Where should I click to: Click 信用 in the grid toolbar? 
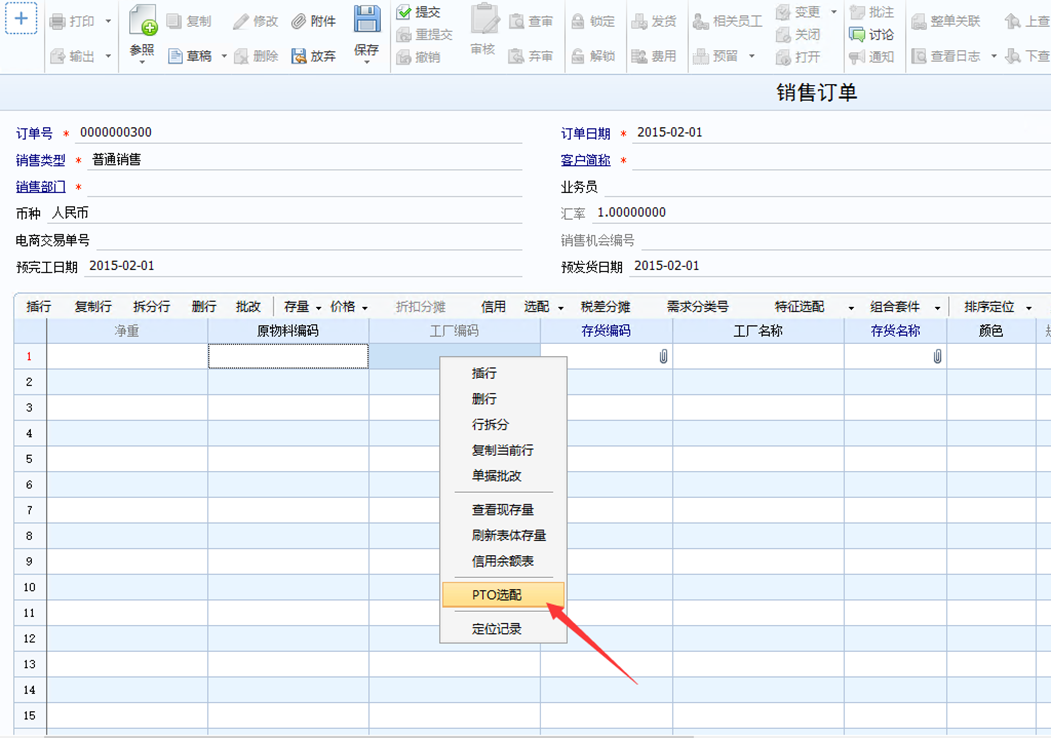[493, 306]
